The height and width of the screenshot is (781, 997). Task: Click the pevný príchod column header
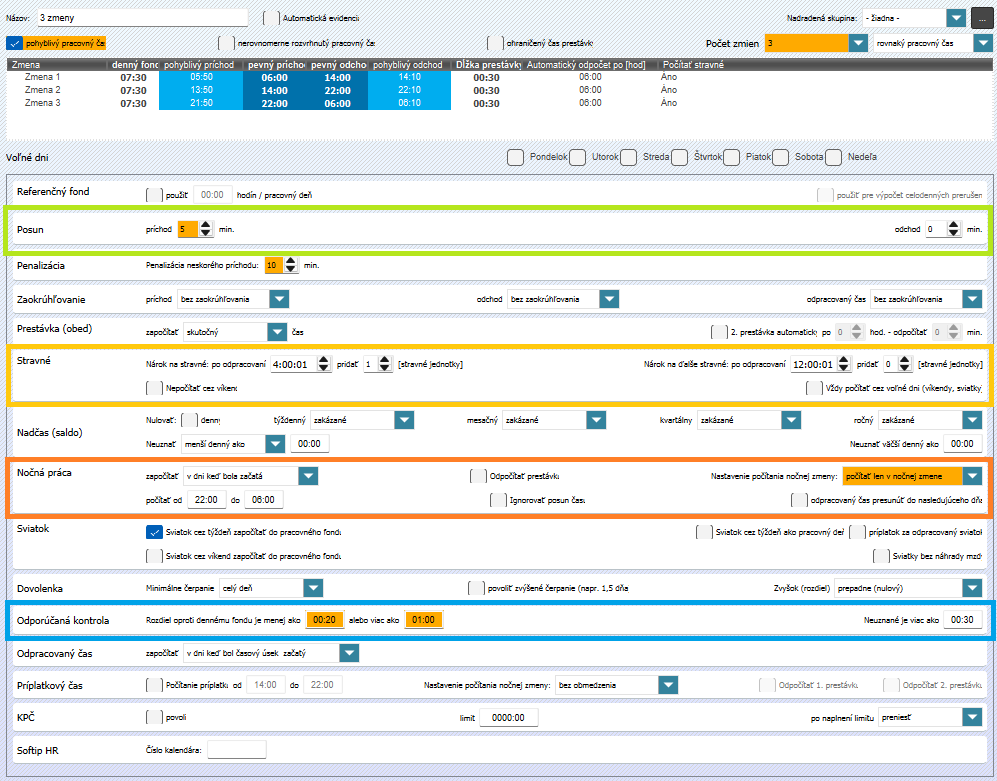[x=276, y=64]
